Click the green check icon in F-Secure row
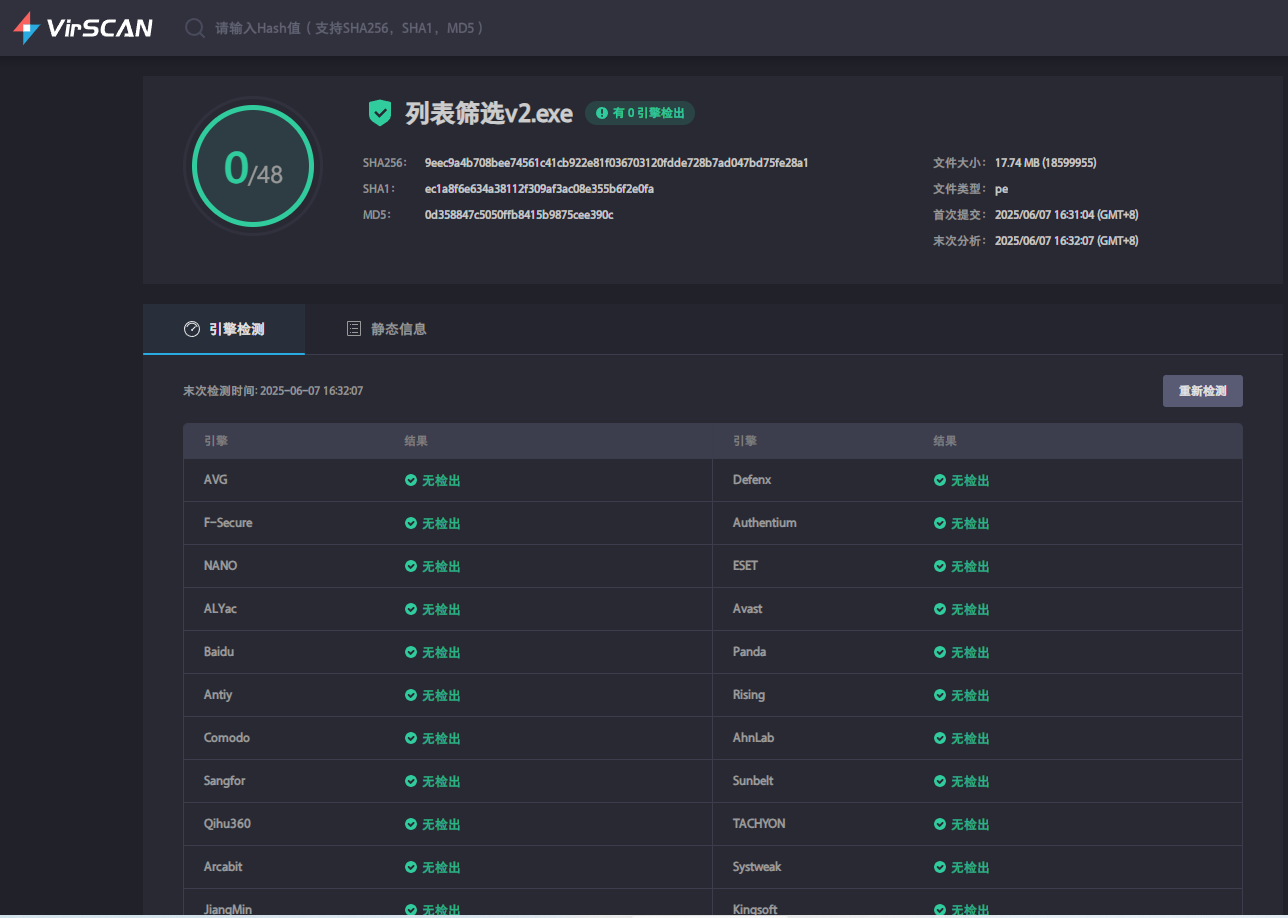This screenshot has width=1288, height=918. (411, 523)
